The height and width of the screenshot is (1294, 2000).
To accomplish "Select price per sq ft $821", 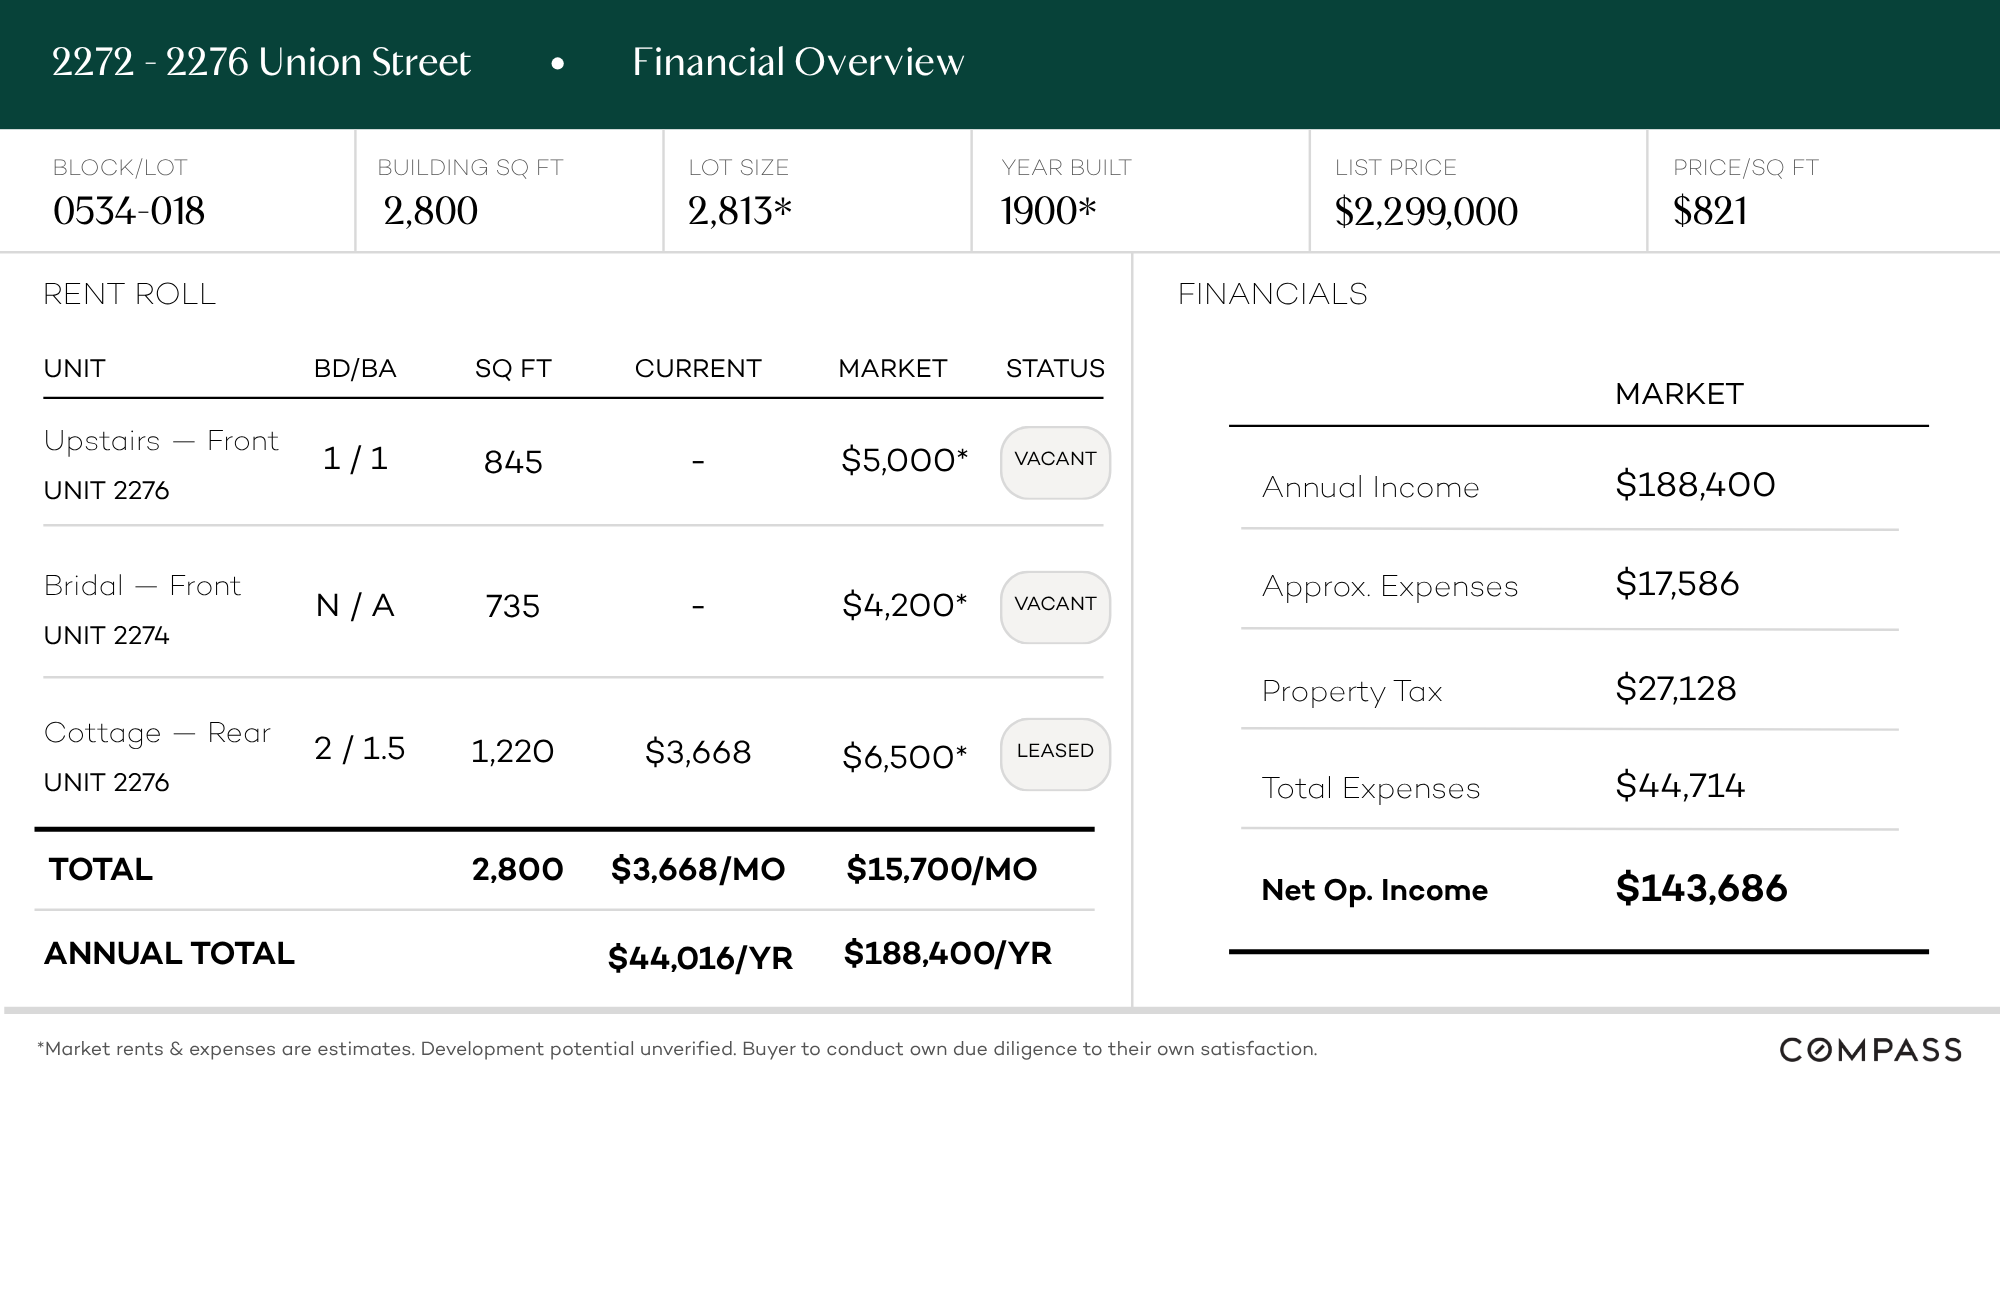I will (x=1710, y=211).
